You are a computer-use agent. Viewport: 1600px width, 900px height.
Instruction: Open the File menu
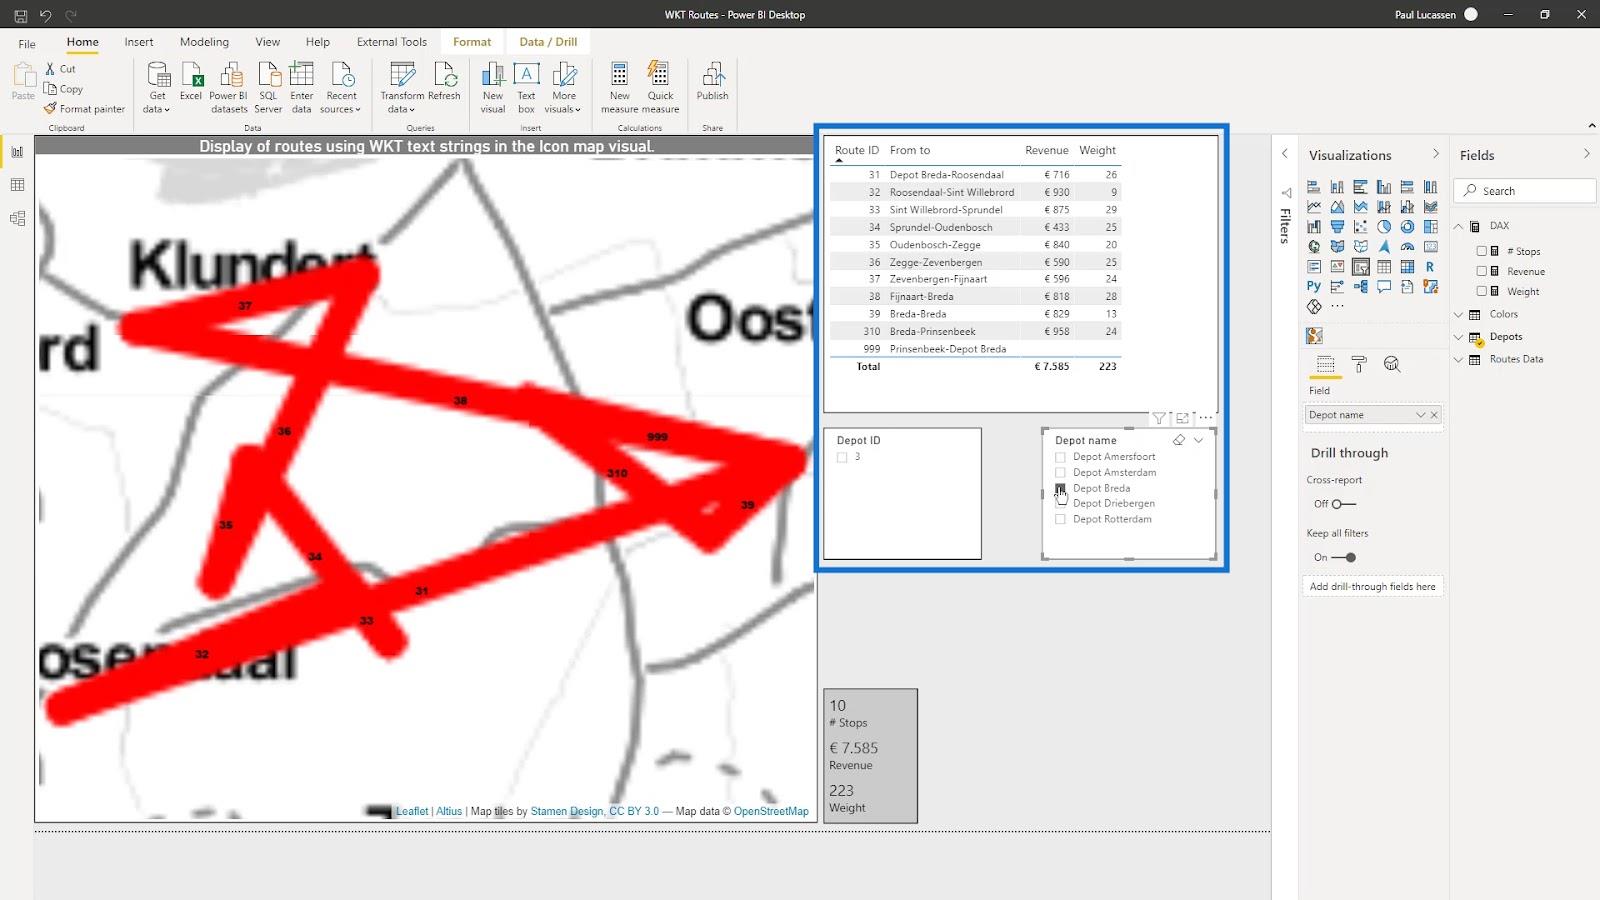pyautogui.click(x=27, y=43)
